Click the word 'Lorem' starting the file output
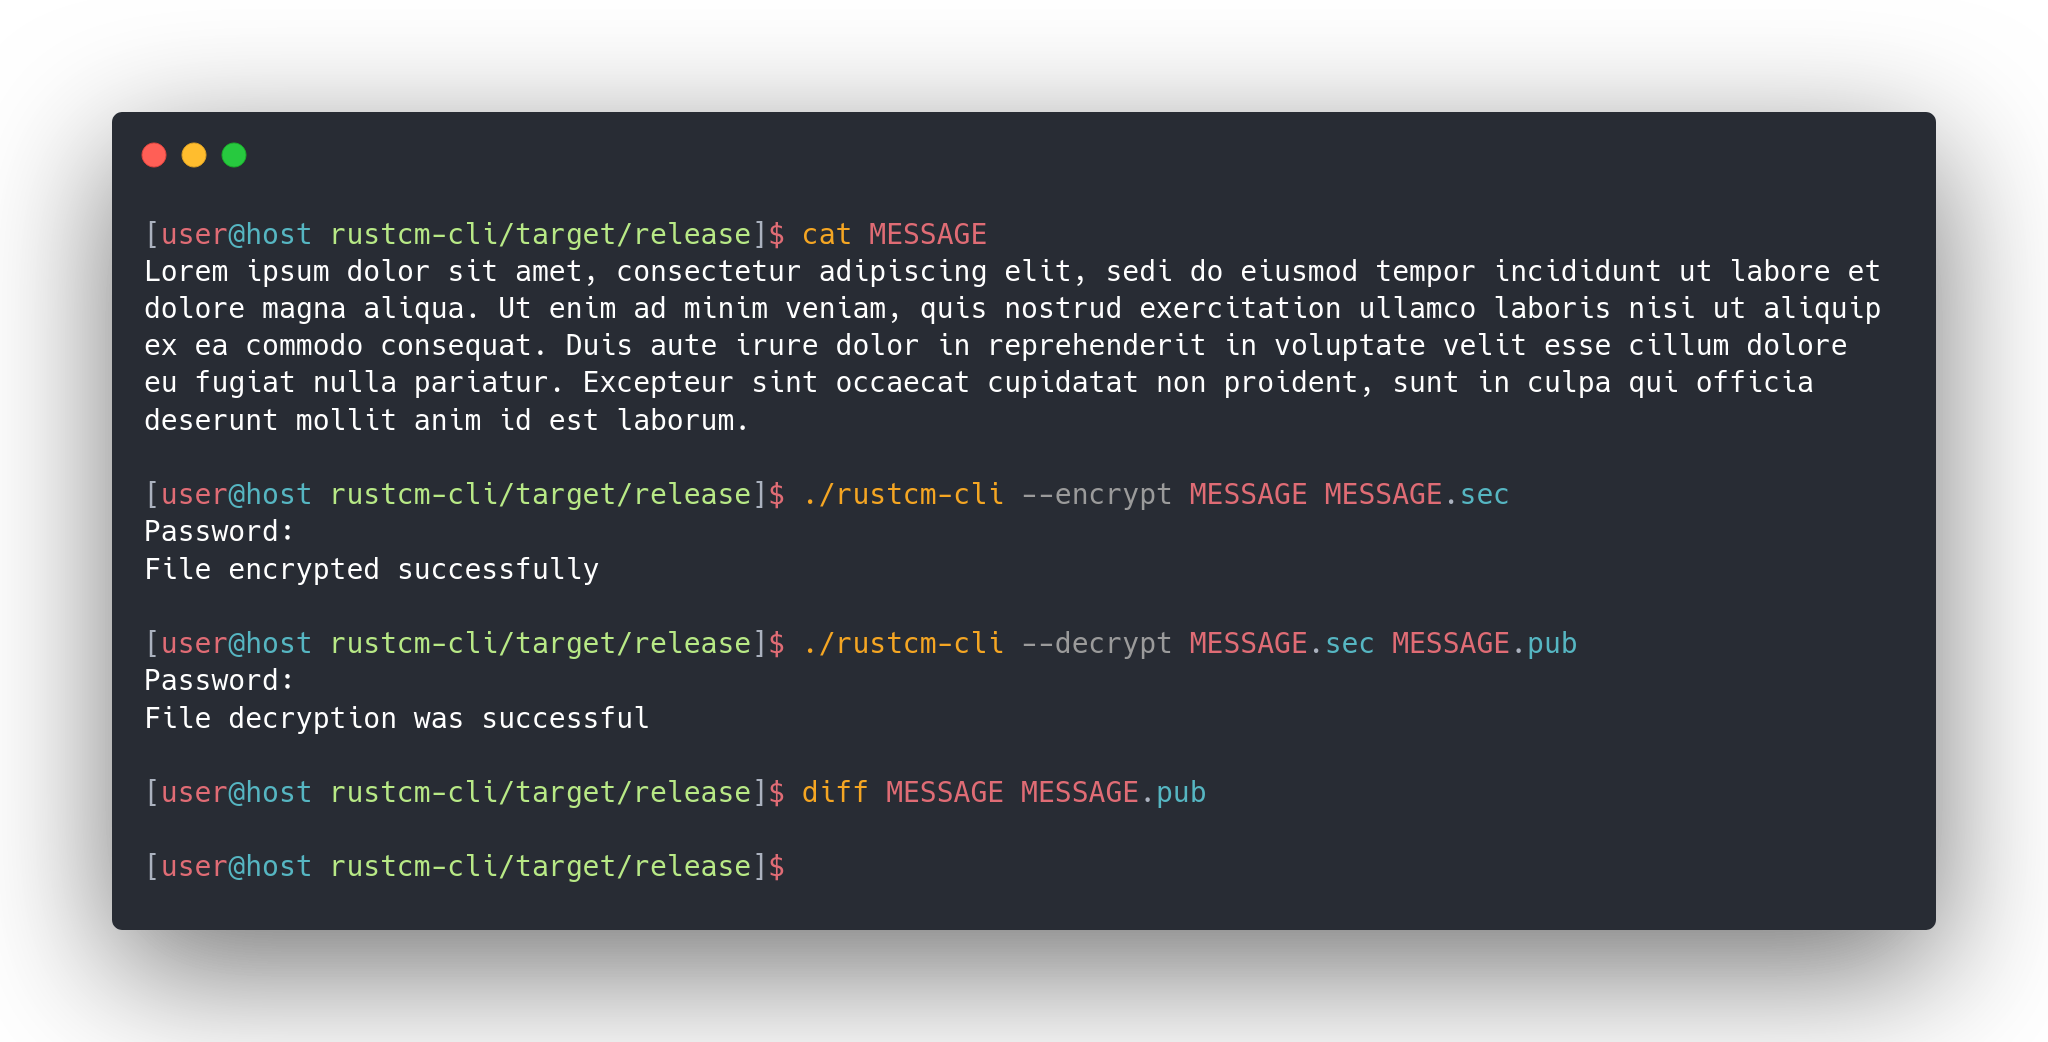Image resolution: width=2048 pixels, height=1042 pixels. pos(186,271)
